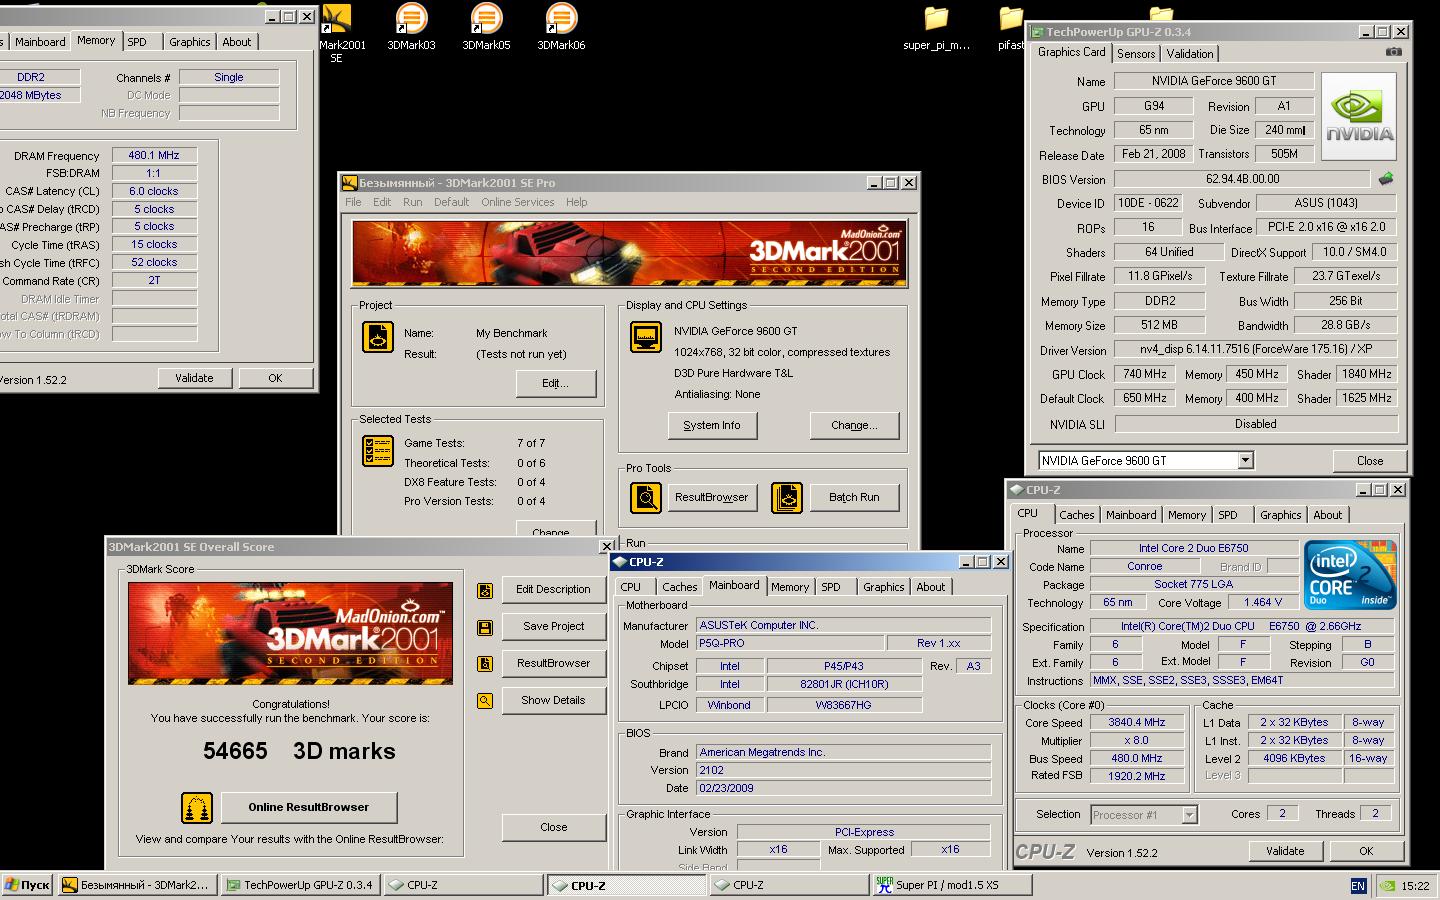Click the Show Details button
The image size is (1440, 900).
tap(553, 700)
